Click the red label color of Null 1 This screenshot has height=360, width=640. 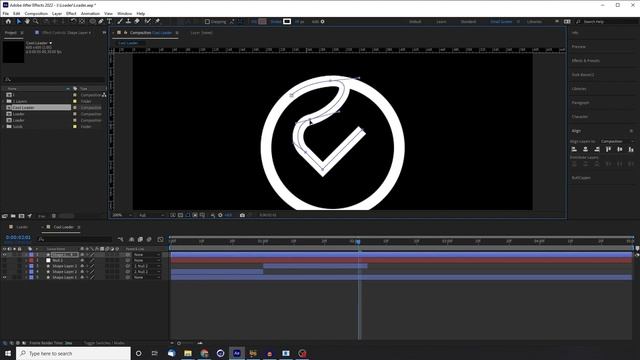click(x=31, y=260)
